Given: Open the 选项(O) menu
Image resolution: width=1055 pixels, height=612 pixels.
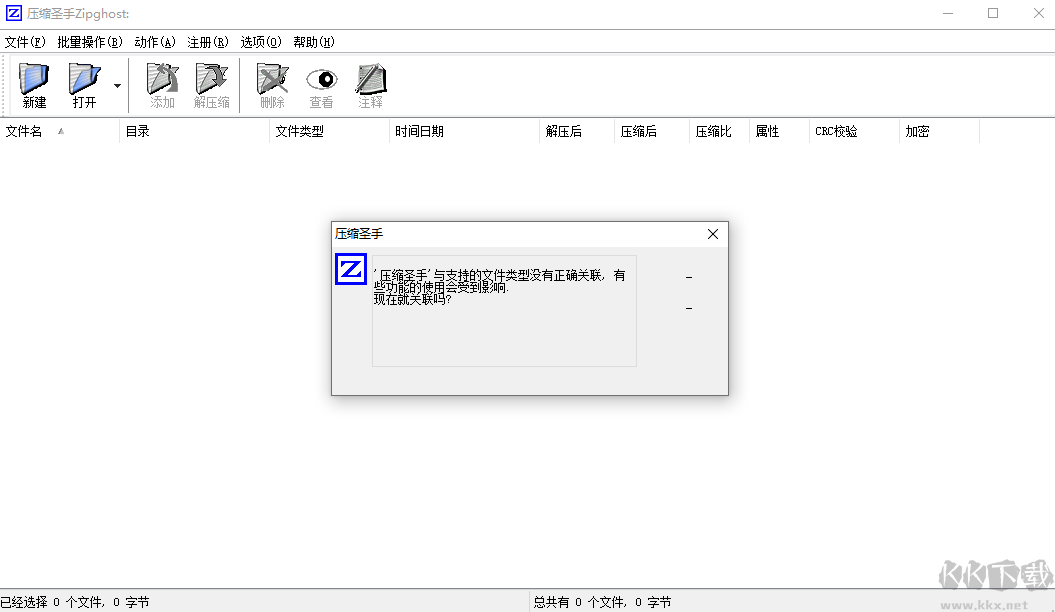Looking at the screenshot, I should point(262,42).
